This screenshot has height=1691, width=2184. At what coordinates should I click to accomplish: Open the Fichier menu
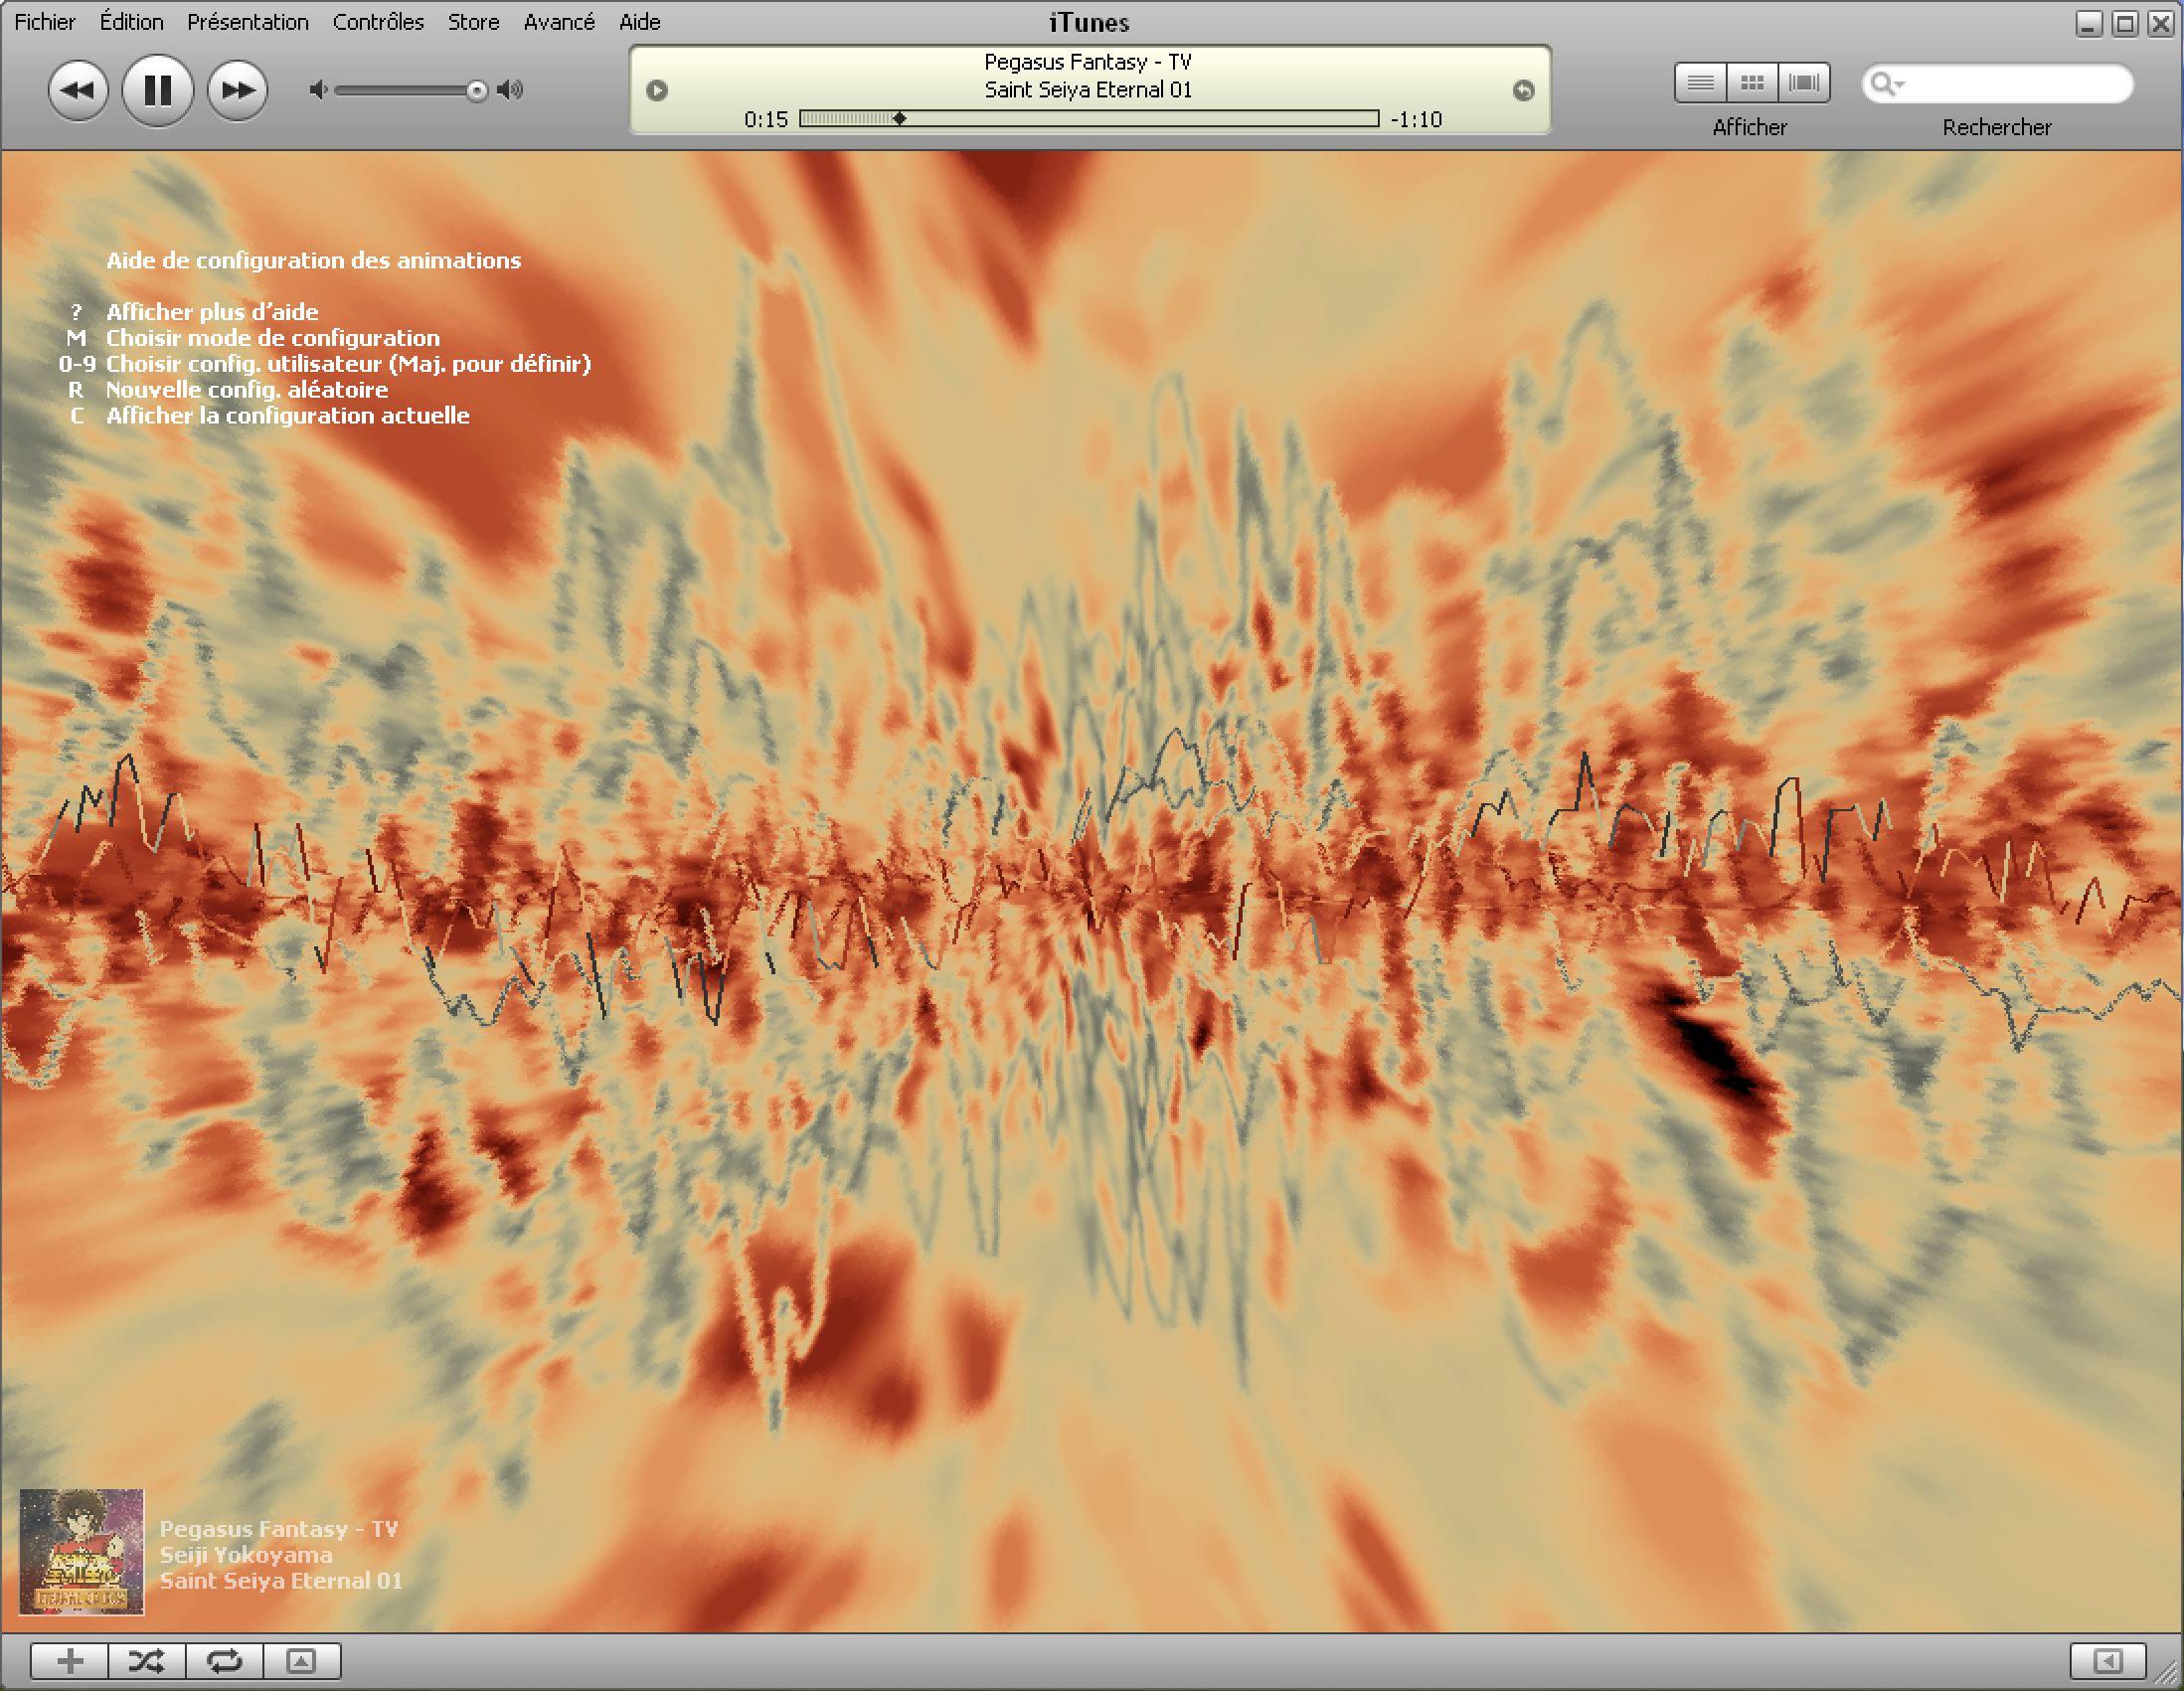(x=44, y=22)
